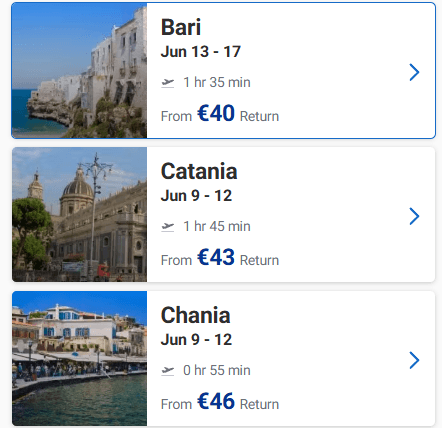Viewport: 442px width, 428px height.
Task: Click the plane icon beside 0 hr 55 min
Action: [x=168, y=371]
